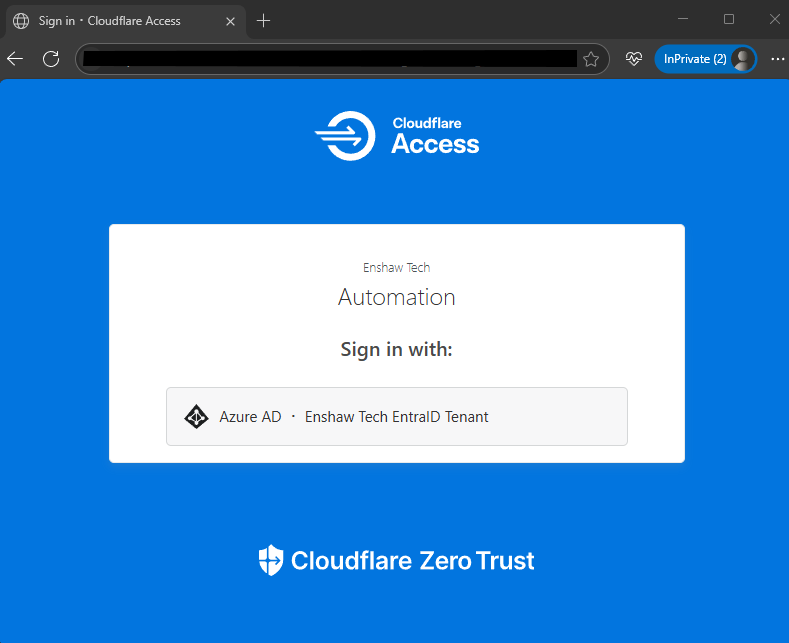
Task: Click the Cloudflare Zero Trust shield icon
Action: 270,560
